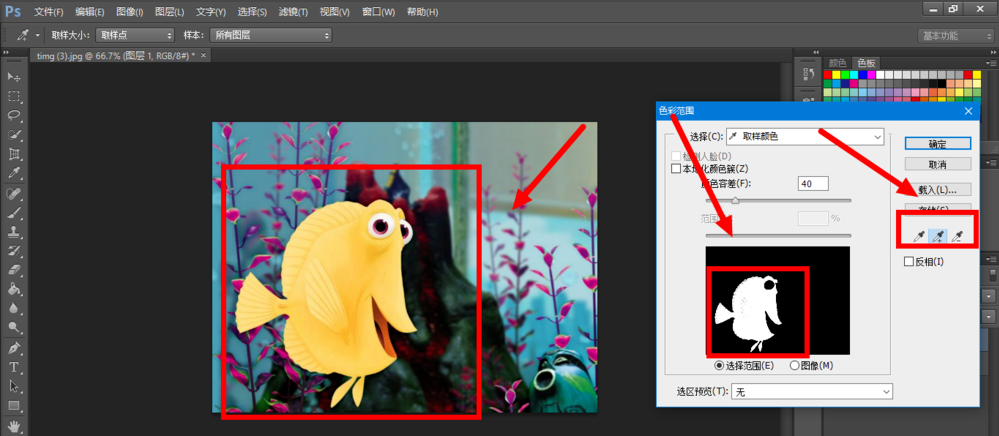Select the Crop tool
The height and width of the screenshot is (436, 999).
click(x=13, y=154)
